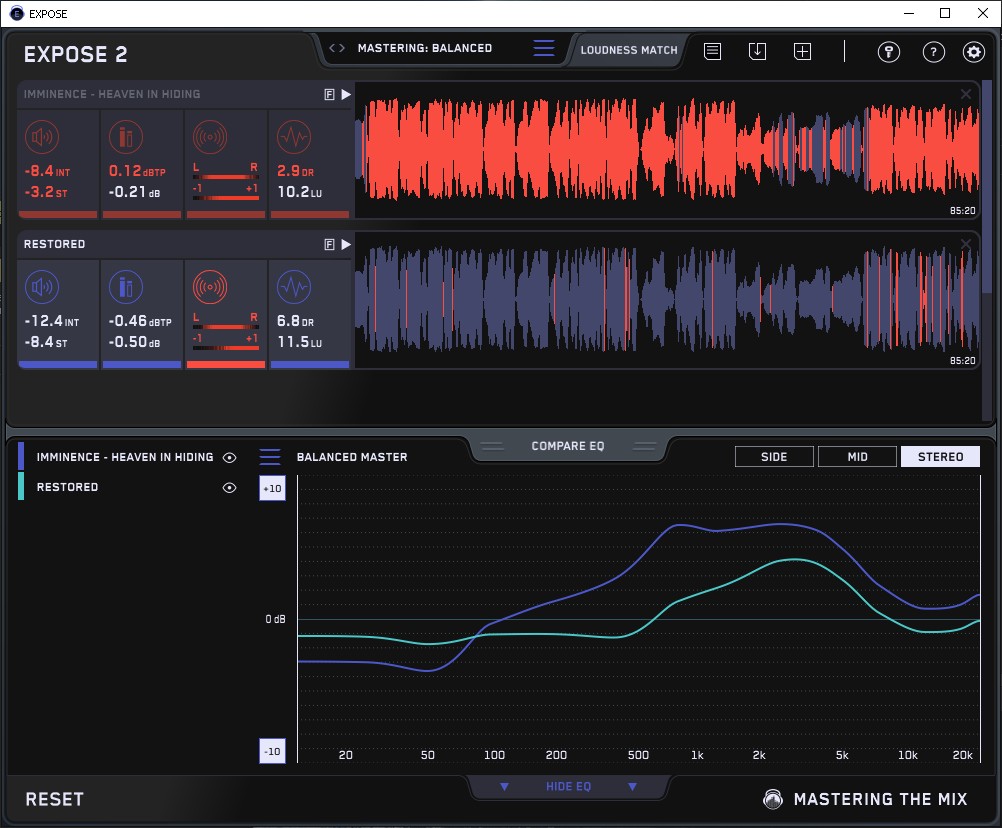Click the Compare EQ panel header
This screenshot has width=1002, height=828.
coord(567,446)
